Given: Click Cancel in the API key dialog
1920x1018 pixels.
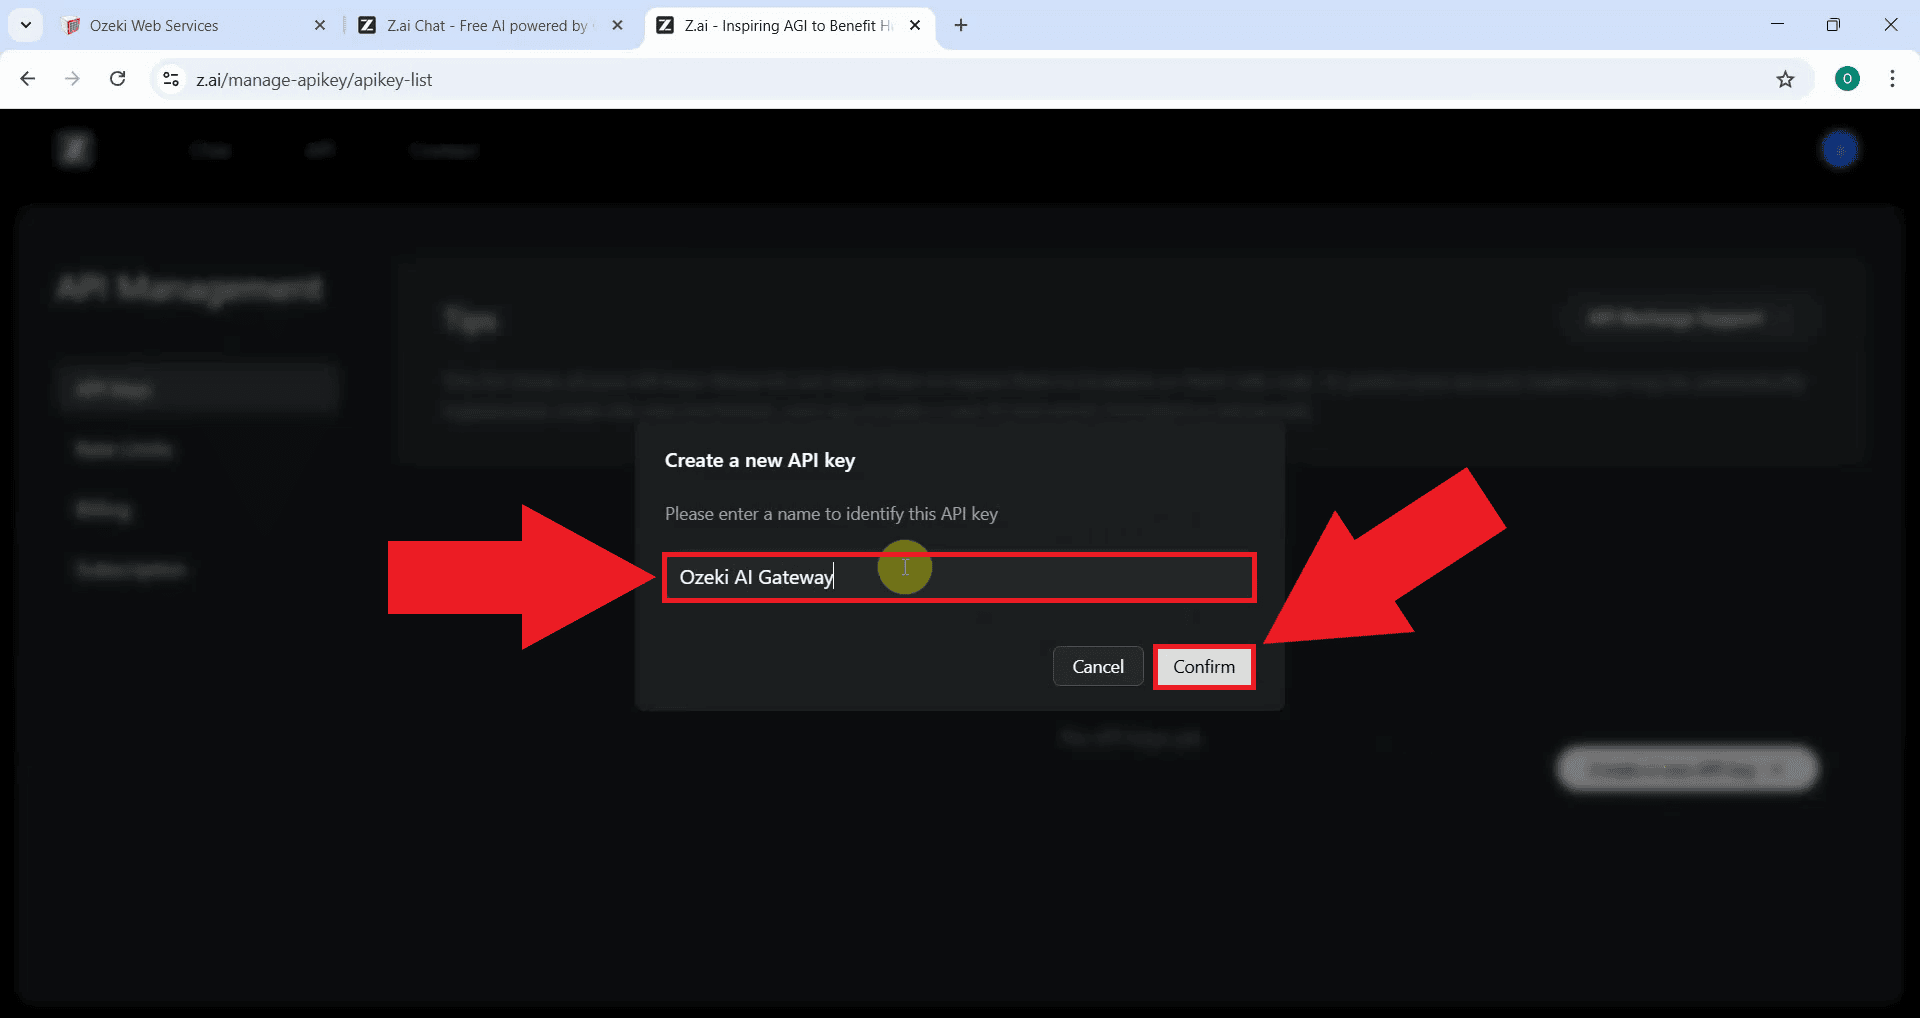Looking at the screenshot, I should [x=1097, y=667].
